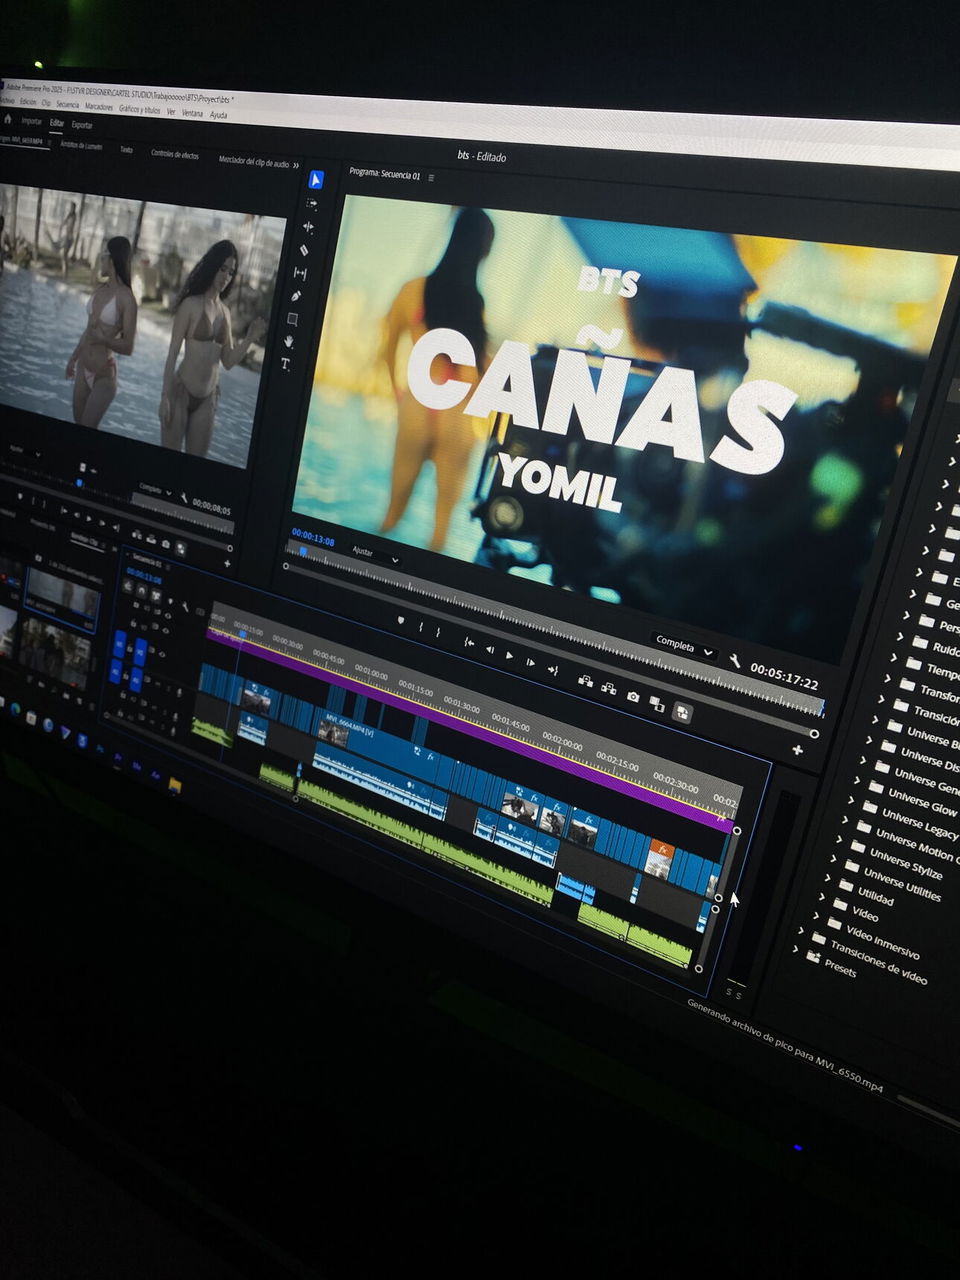
Task: Click the Home icon in the header
Action: click(x=8, y=119)
